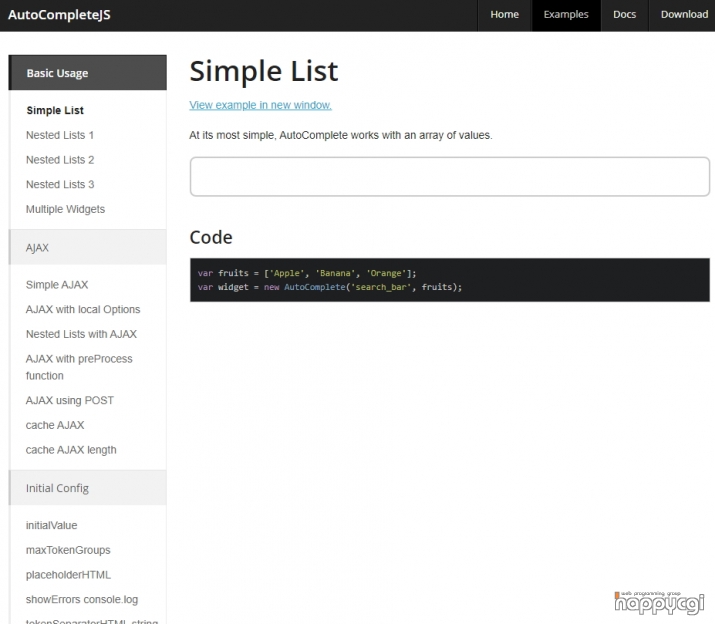Open Simple AJAX example

tap(57, 285)
